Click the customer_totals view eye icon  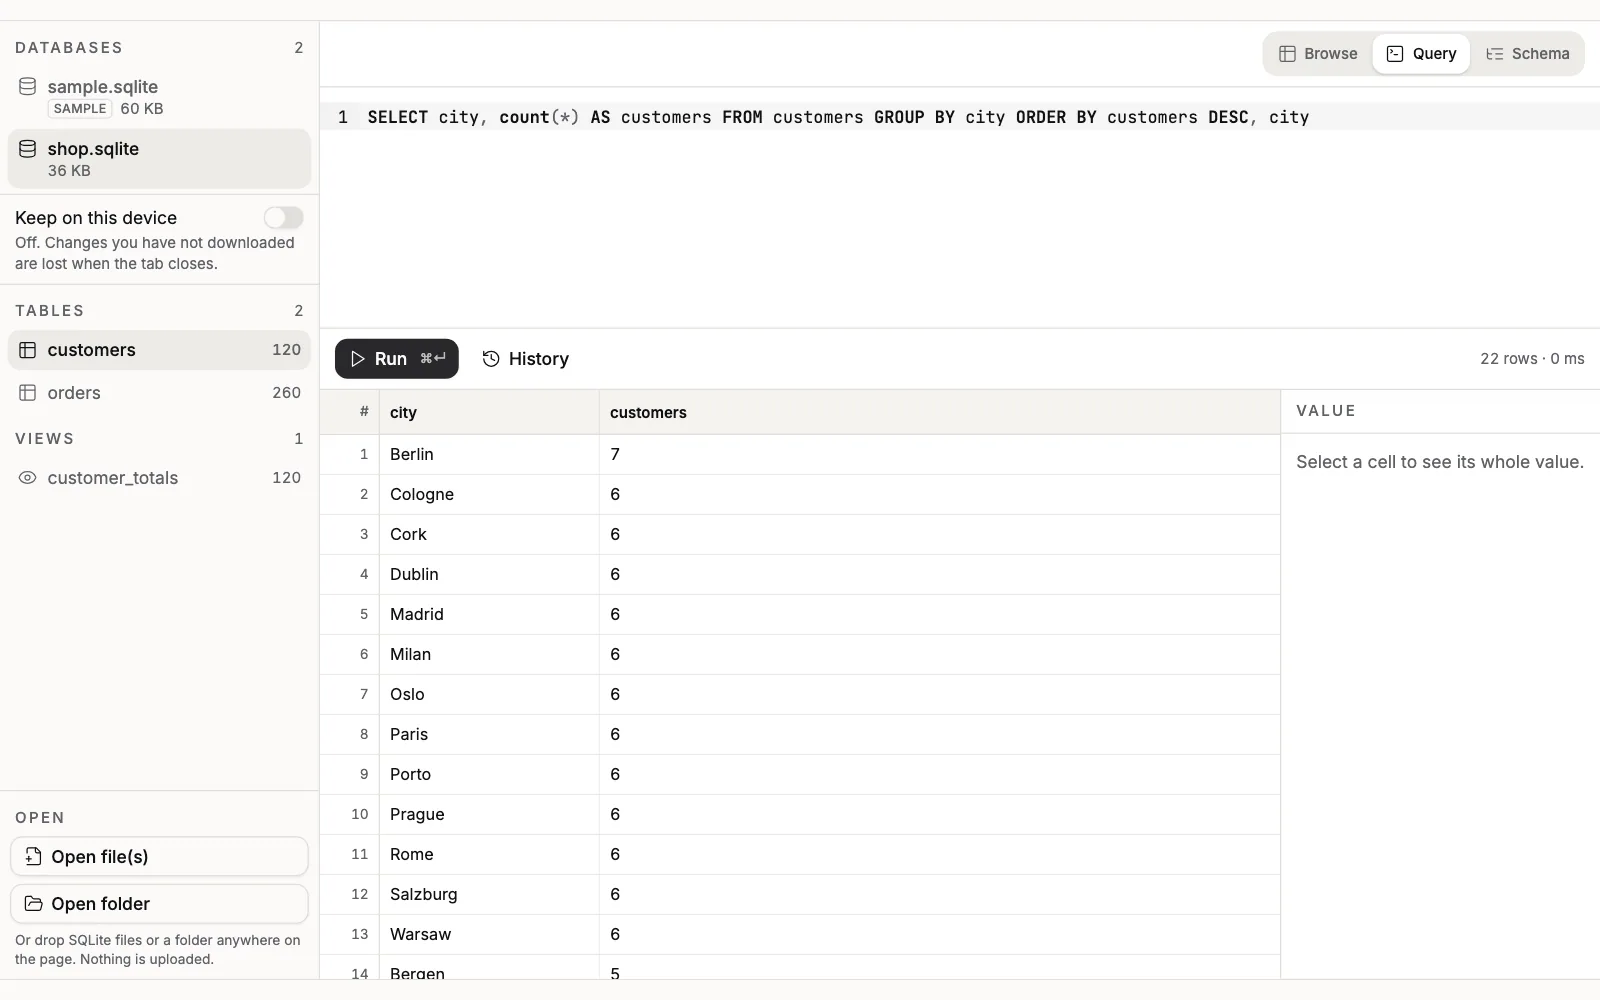28,478
